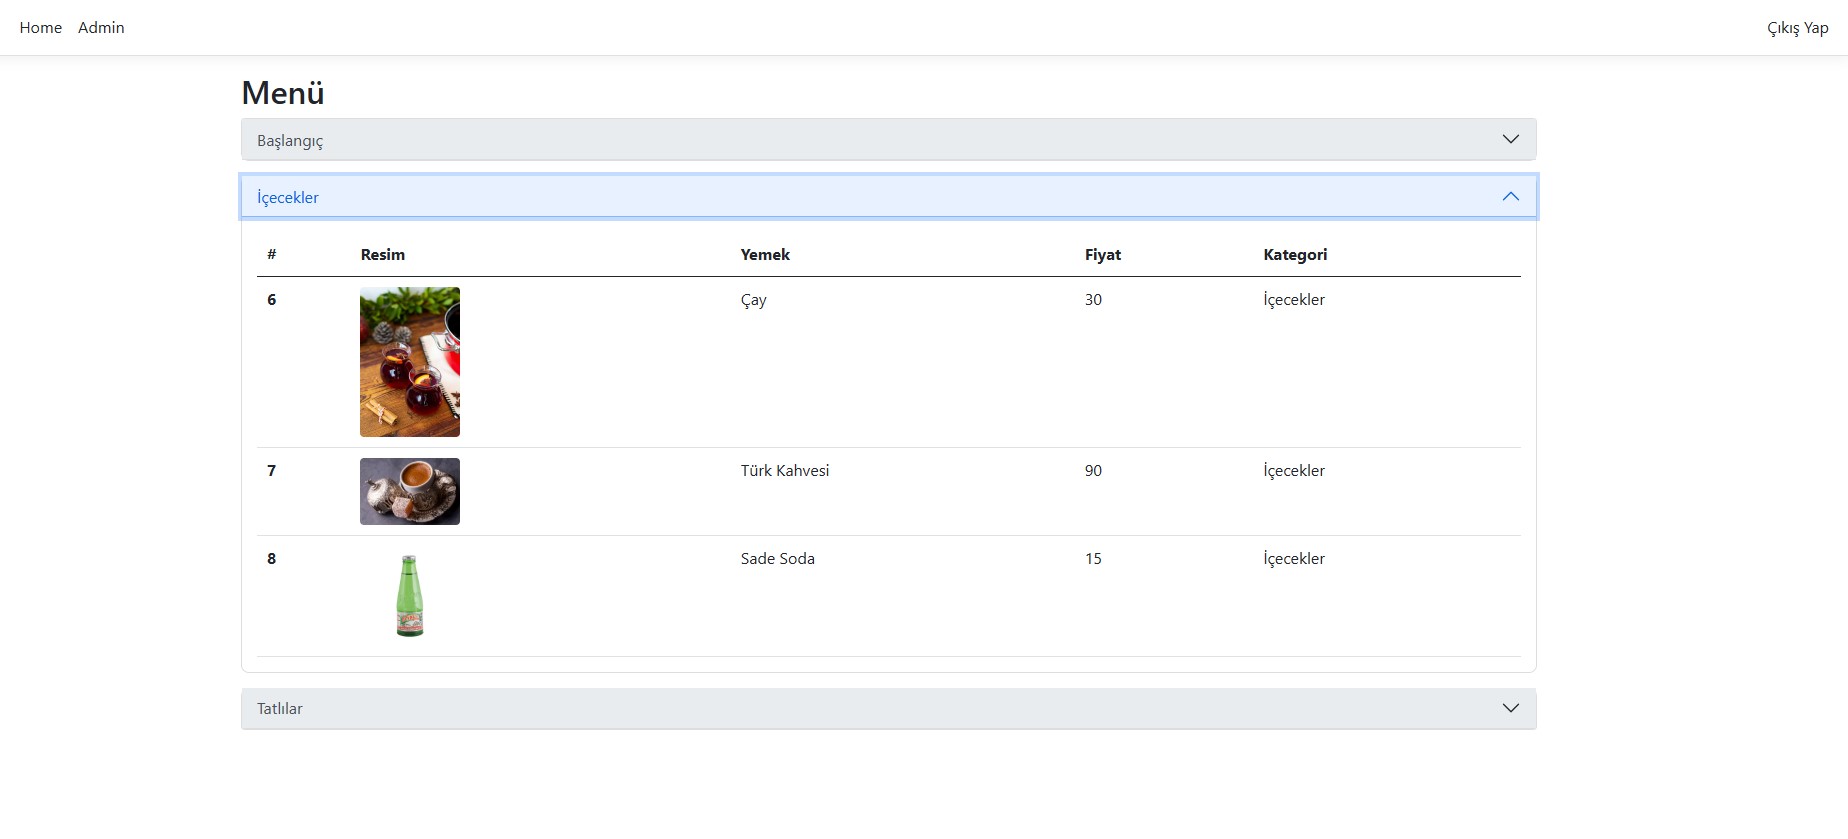Click the Çıkış Yap logout link
Screen dimensions: 1848x839
(x=1797, y=28)
